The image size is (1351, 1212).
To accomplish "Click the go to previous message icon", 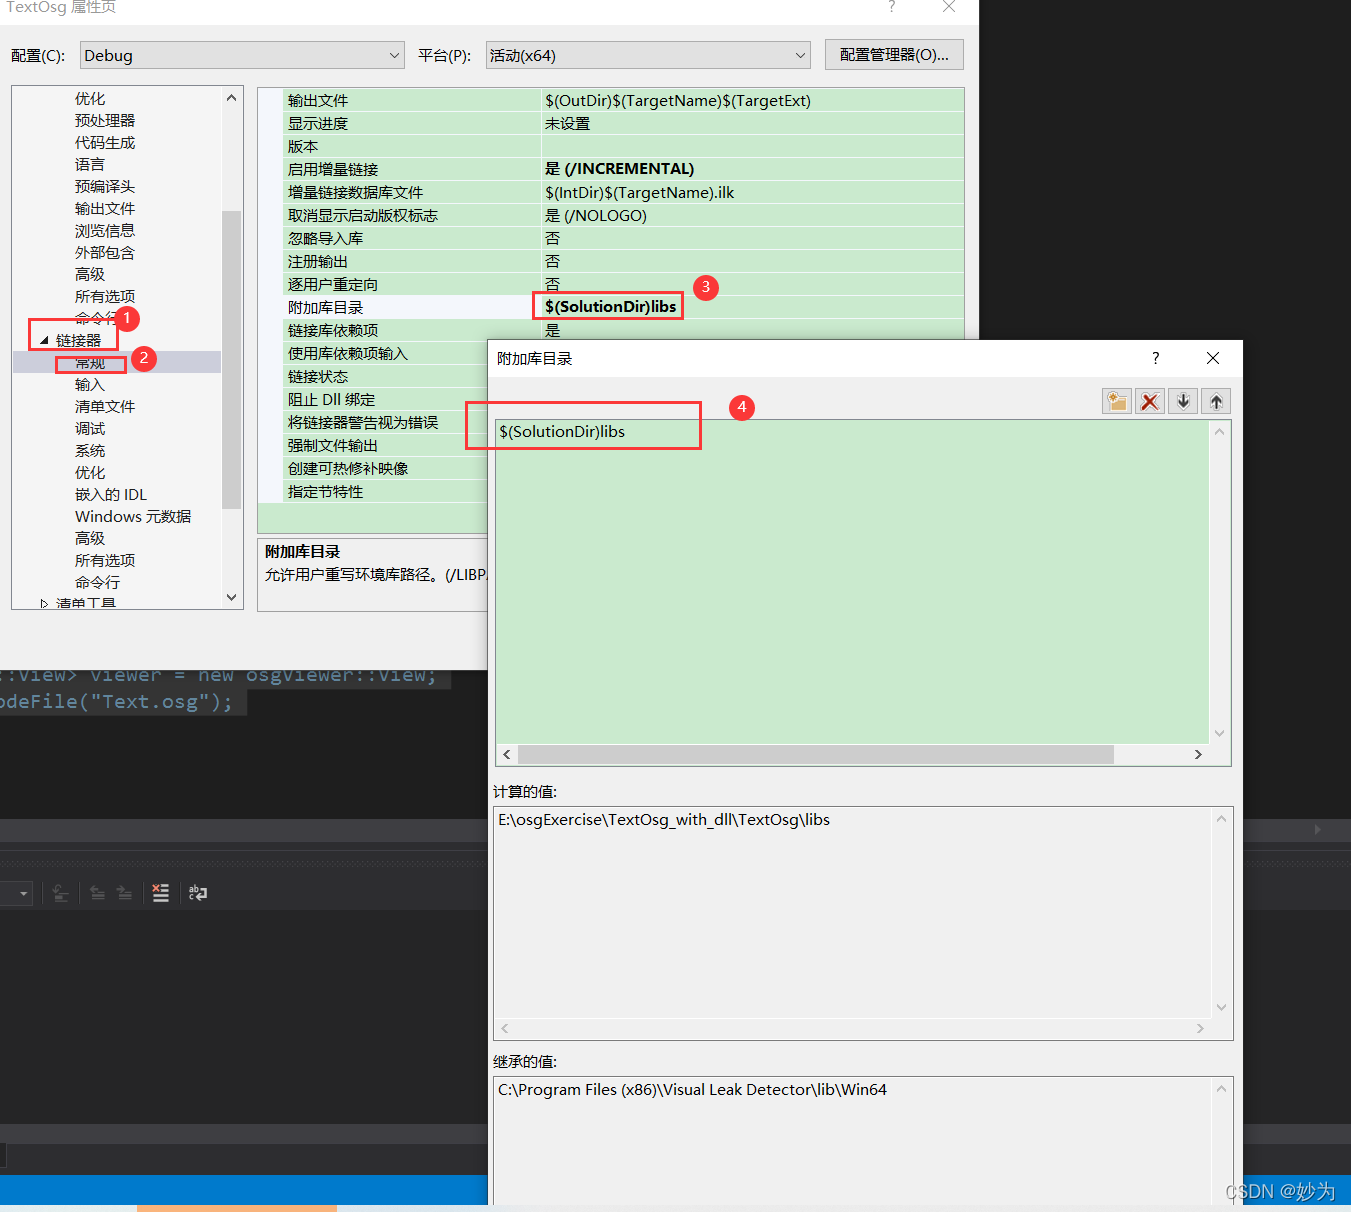I will [x=97, y=893].
